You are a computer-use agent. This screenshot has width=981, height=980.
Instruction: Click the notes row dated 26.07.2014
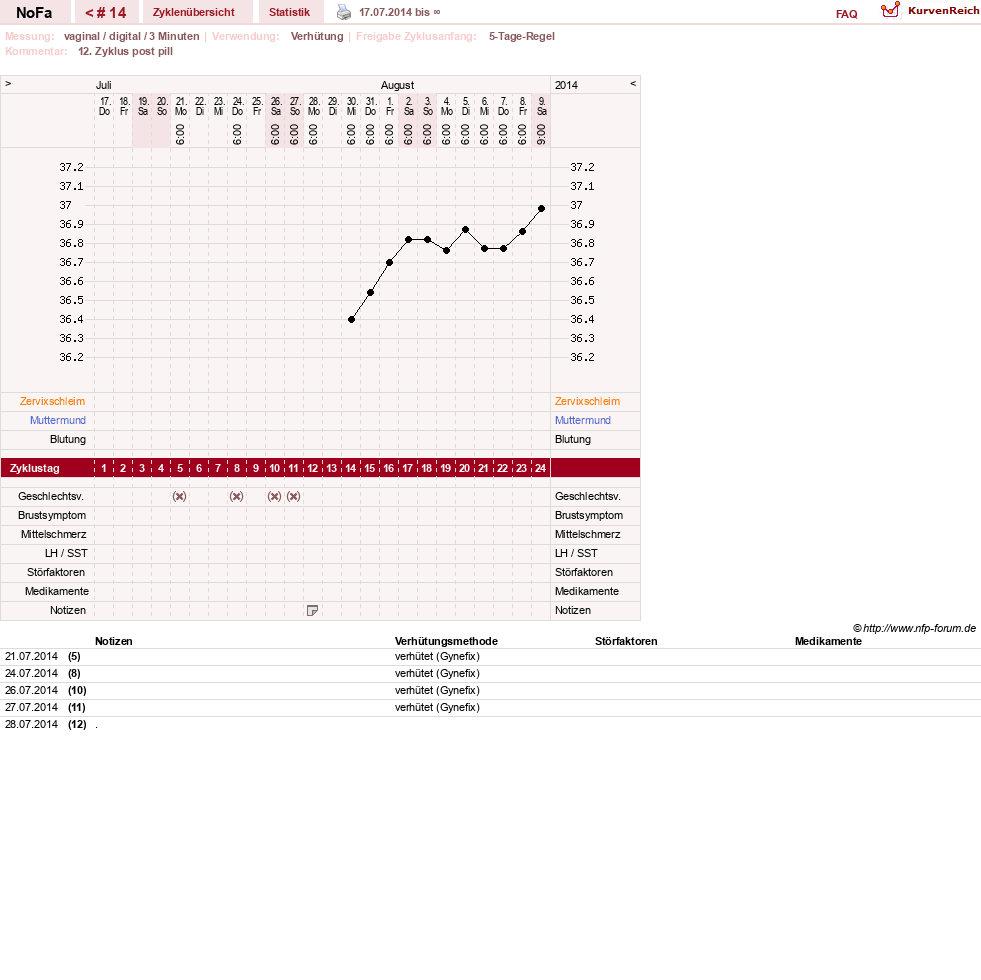[490, 690]
